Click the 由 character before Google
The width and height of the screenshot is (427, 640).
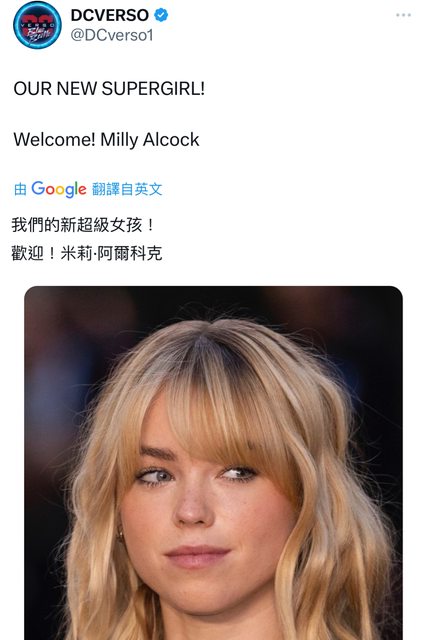point(20,189)
